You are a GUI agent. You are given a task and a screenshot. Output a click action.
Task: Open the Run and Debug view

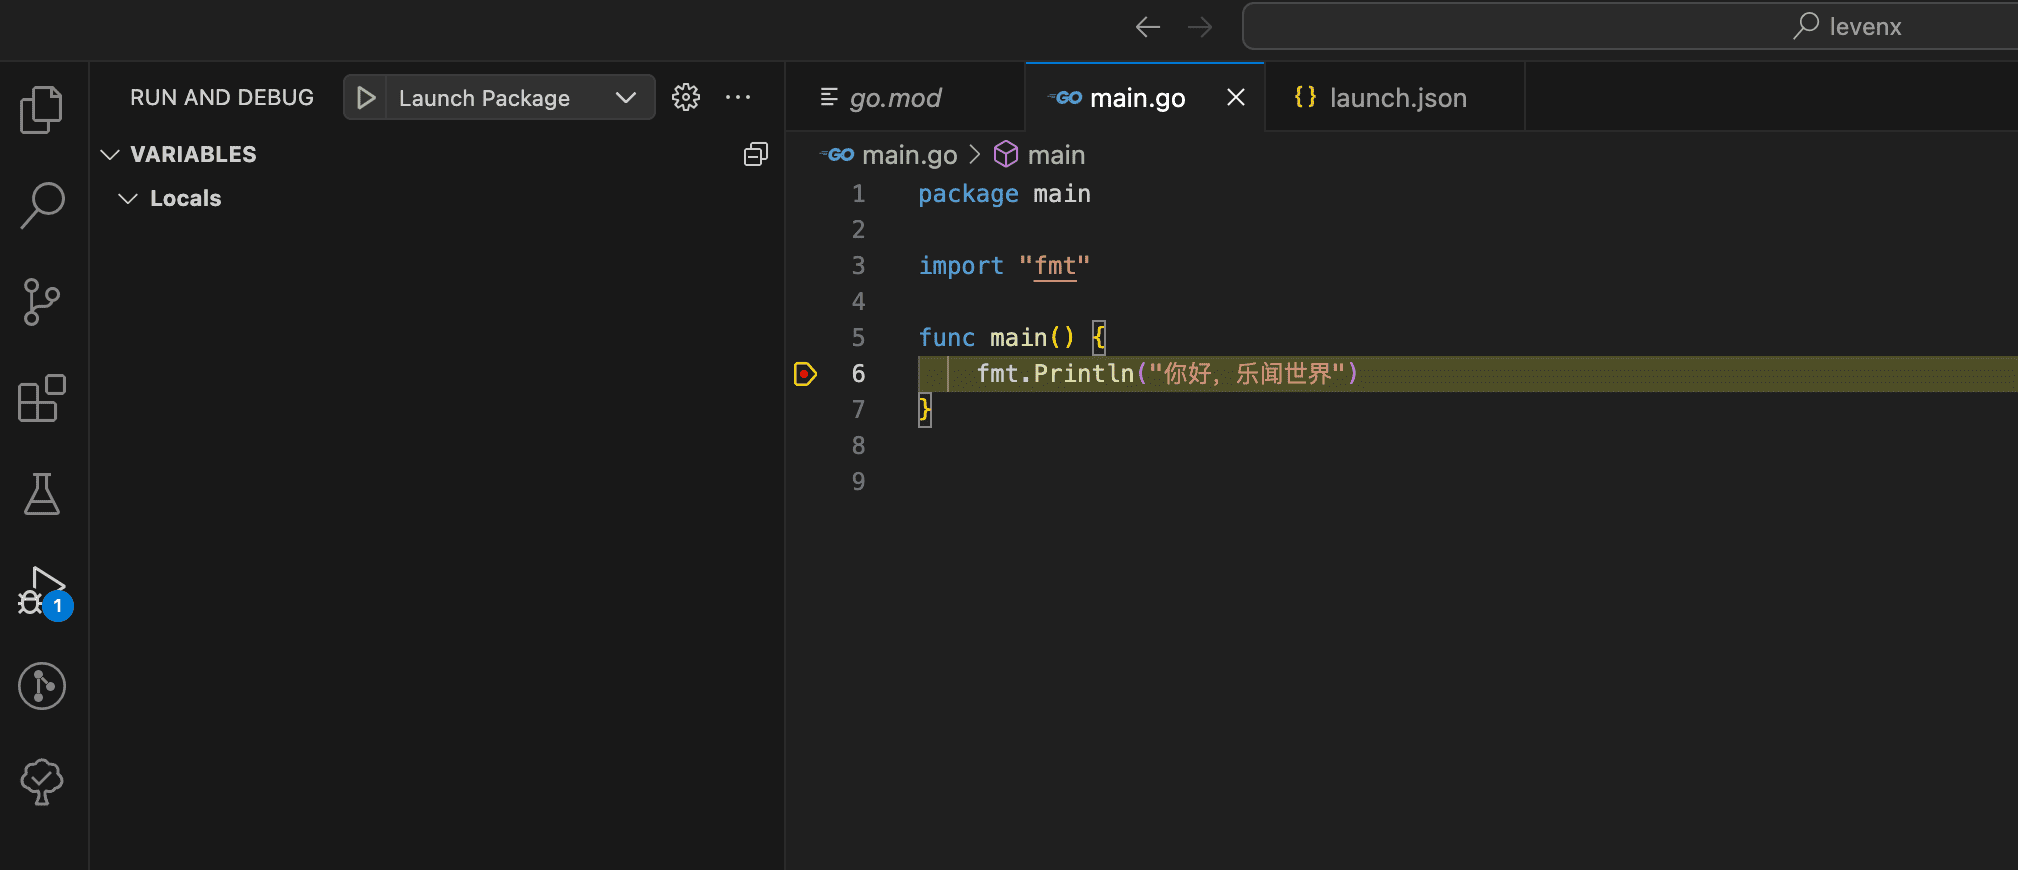point(41,591)
